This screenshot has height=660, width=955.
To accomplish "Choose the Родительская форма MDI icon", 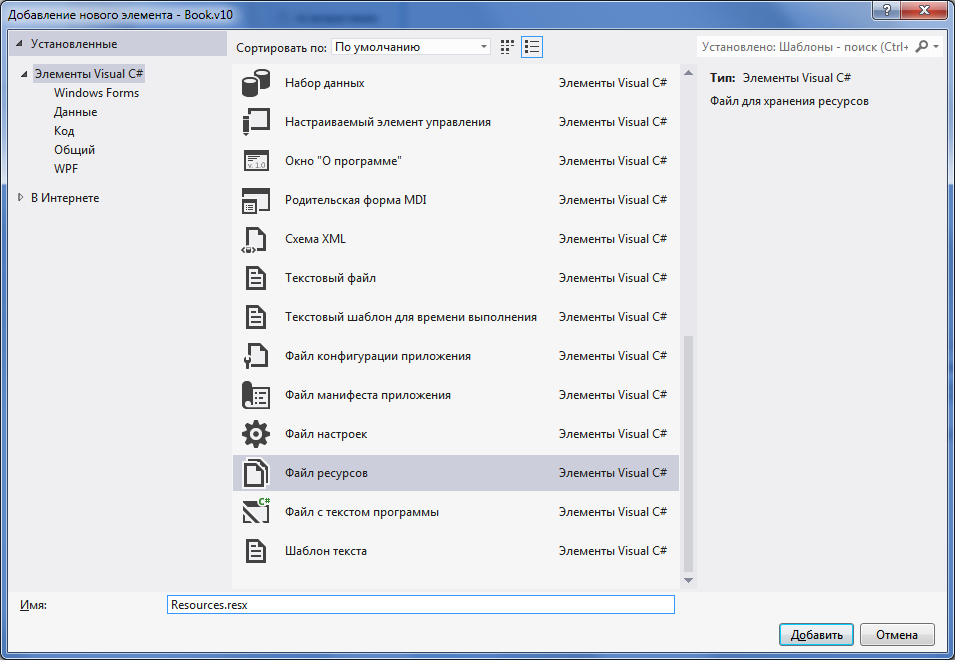I will tap(256, 200).
